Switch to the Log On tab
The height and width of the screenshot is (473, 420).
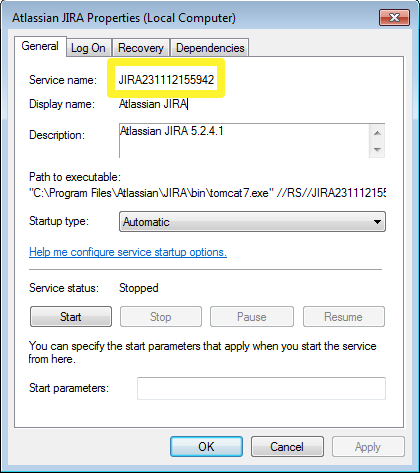pyautogui.click(x=88, y=48)
